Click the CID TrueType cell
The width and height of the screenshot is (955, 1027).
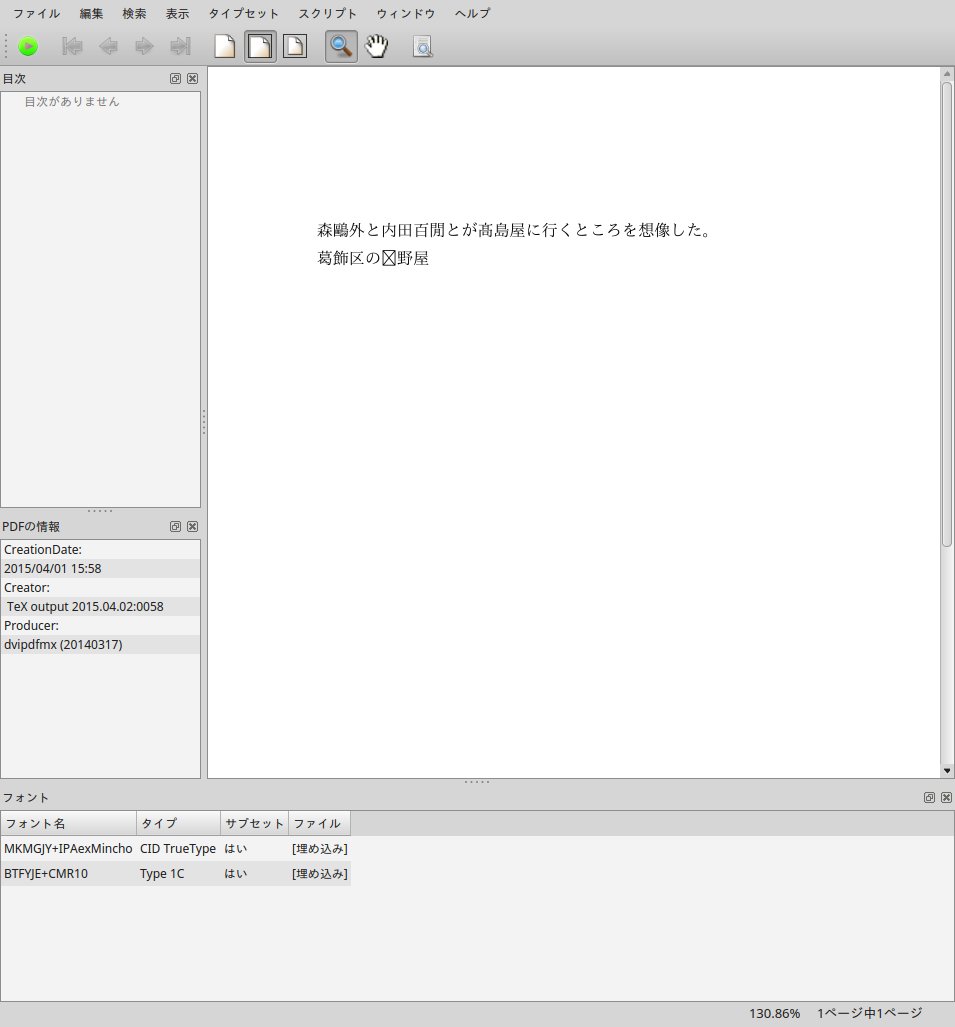pyautogui.click(x=178, y=848)
